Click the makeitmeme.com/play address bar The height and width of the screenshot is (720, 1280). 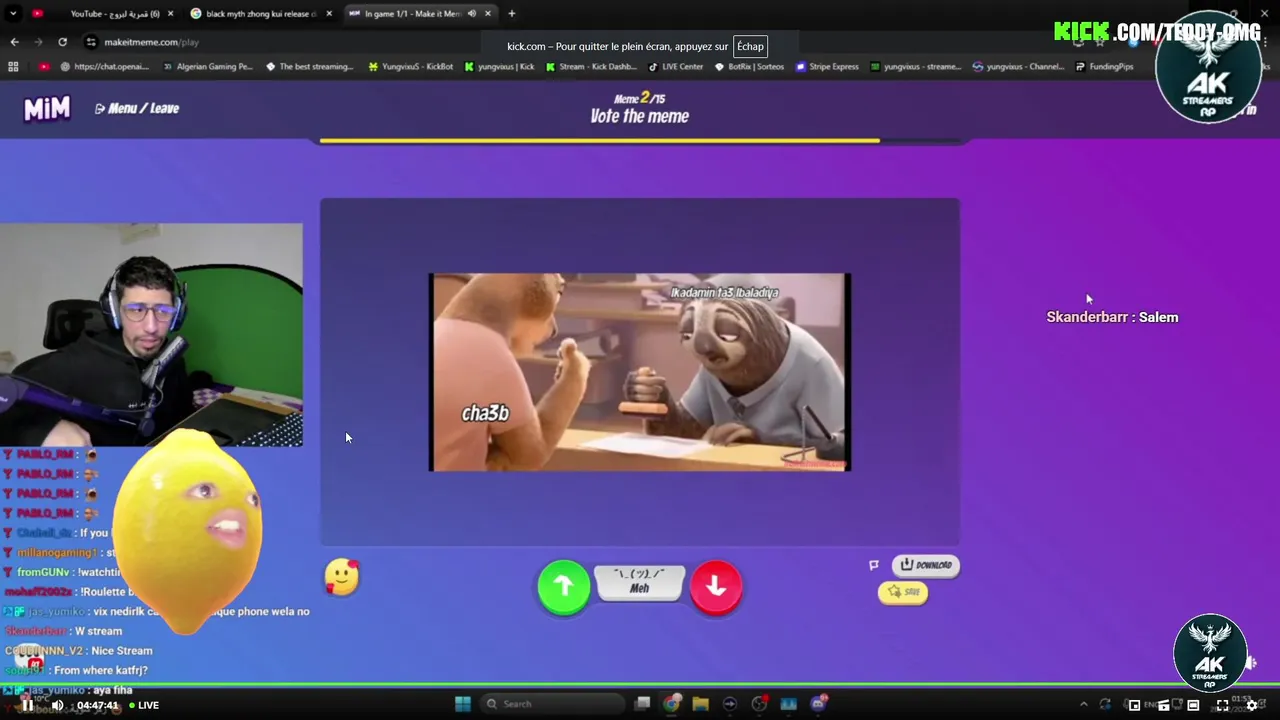(x=152, y=42)
